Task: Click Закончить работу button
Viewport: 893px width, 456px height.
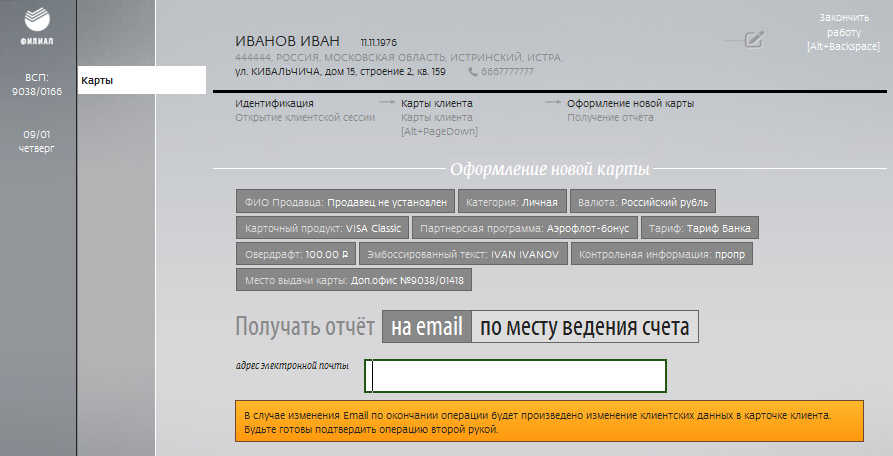Action: pyautogui.click(x=843, y=32)
